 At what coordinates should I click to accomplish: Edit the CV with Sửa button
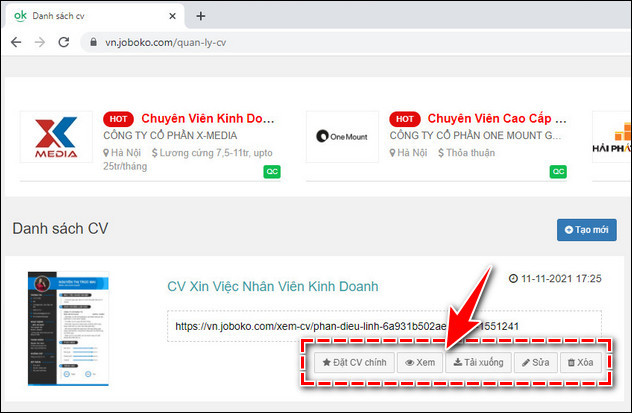coord(536,363)
